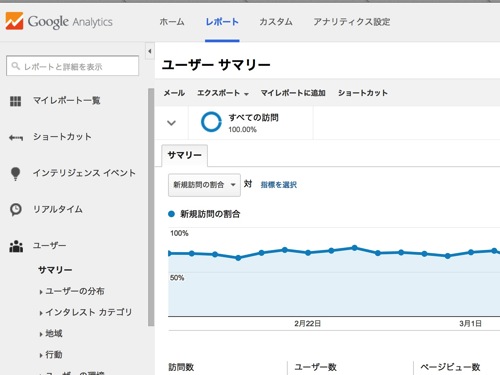The width and height of the screenshot is (500, 375).
Task: Open ショートカット in the sidebar
Action: 62,137
